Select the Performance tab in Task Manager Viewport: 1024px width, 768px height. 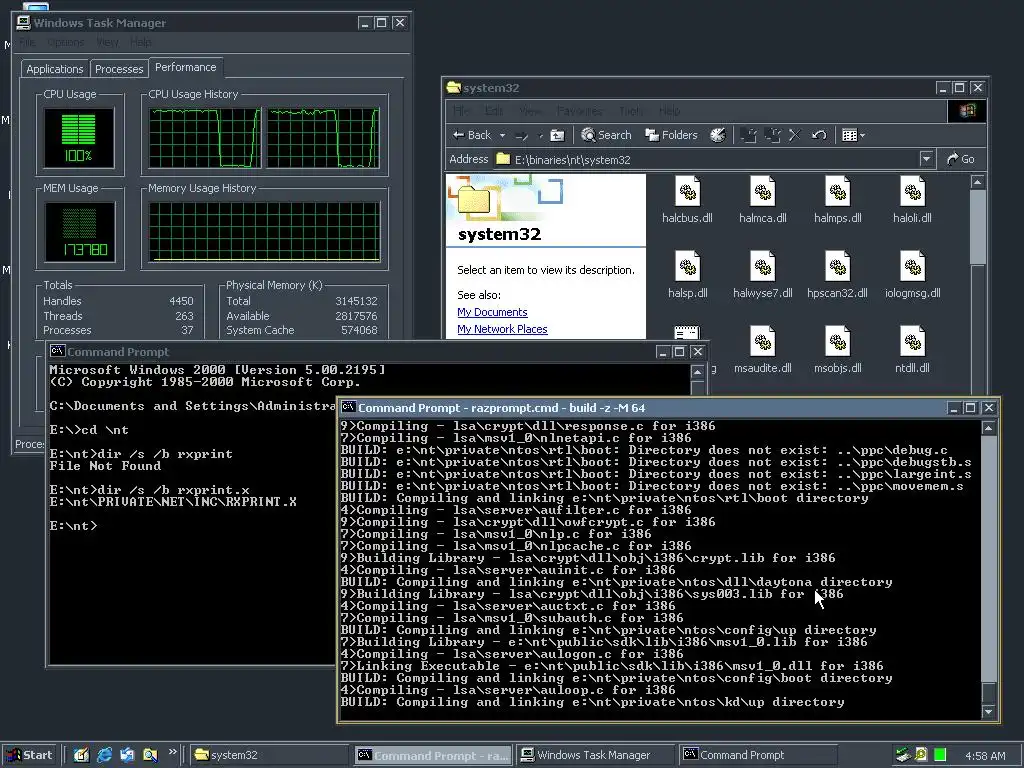pyautogui.click(x=185, y=67)
